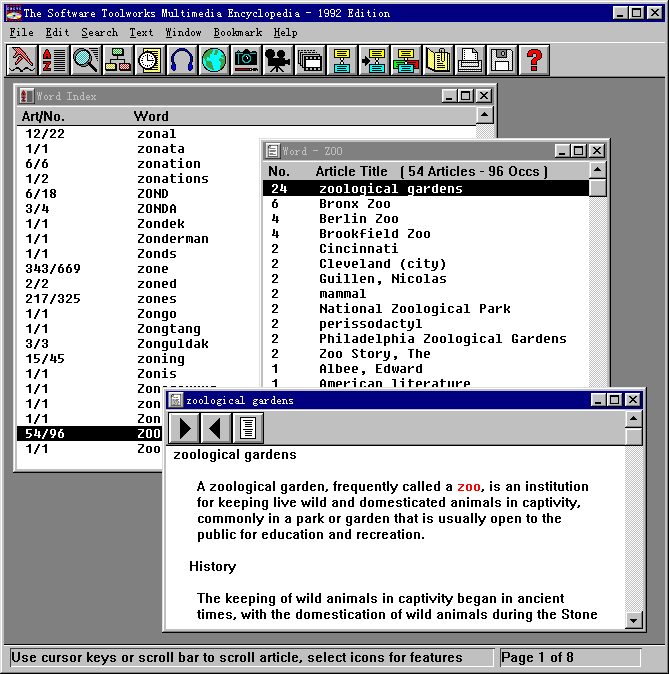Open the Timeline clock icon
669x674 pixels.
click(x=150, y=60)
